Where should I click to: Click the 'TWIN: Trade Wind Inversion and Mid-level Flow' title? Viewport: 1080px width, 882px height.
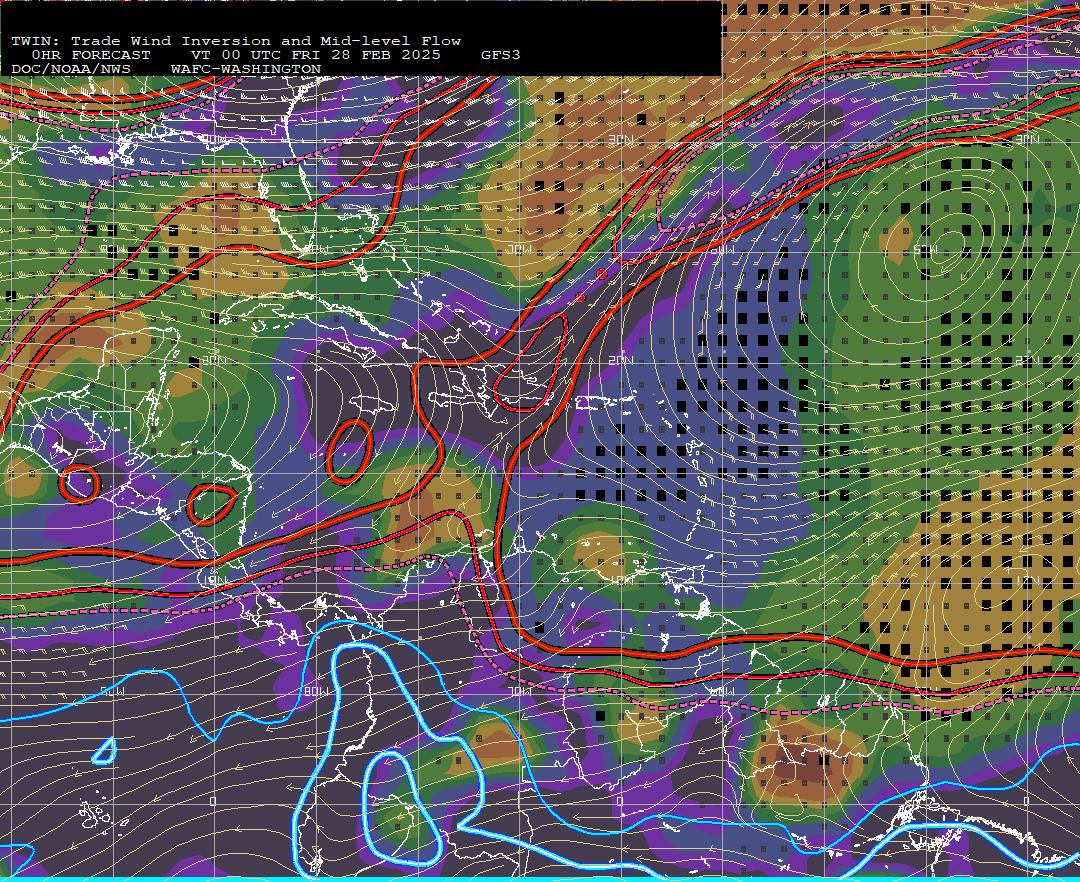(236, 41)
